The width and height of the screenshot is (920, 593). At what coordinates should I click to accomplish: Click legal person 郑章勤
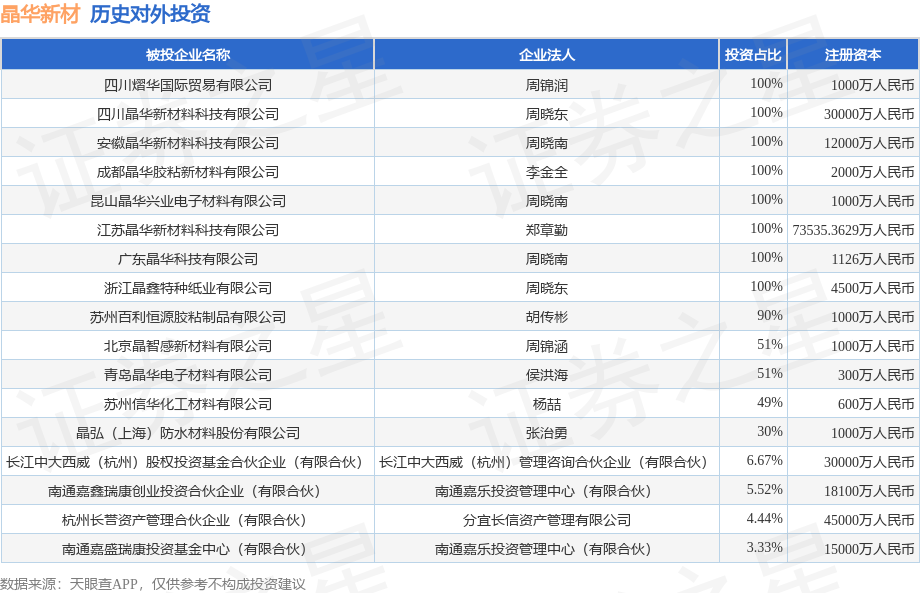coord(546,230)
